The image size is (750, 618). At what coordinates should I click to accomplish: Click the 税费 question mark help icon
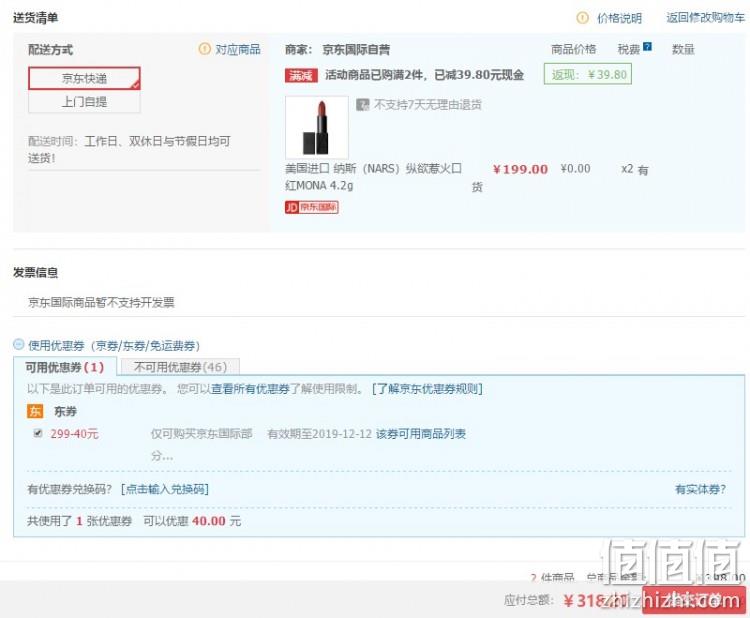[647, 46]
